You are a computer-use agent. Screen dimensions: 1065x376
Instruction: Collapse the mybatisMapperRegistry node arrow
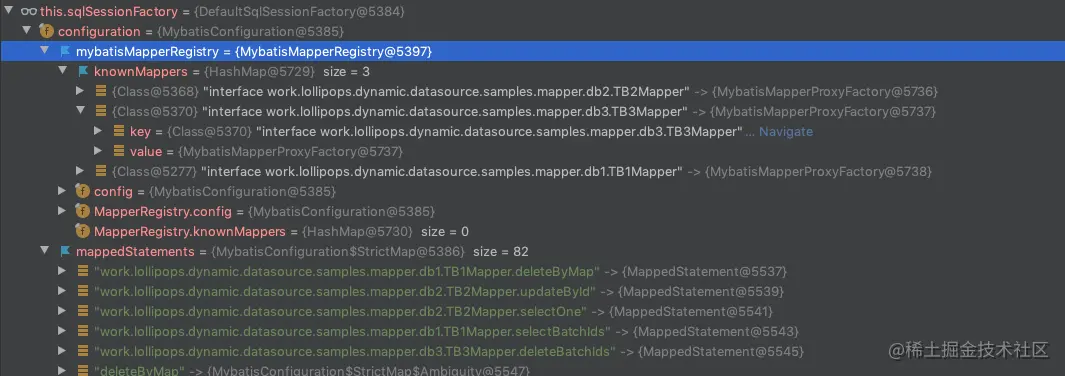[44, 51]
